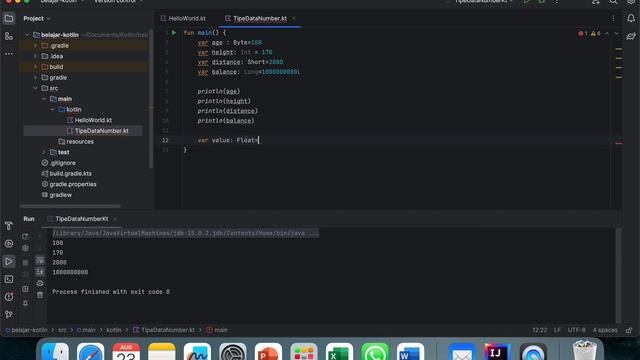Select gradle.properties file
640x360 pixels.
(73, 184)
